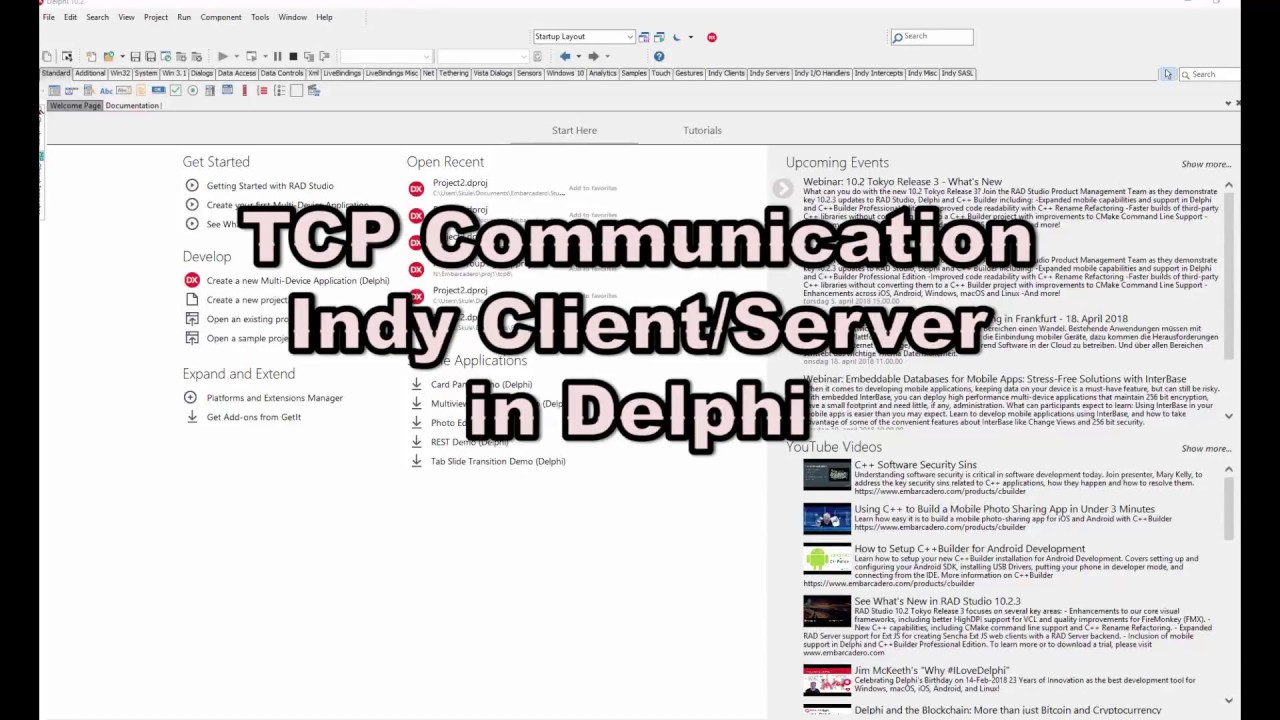Screen dimensions: 1280x720
Task: Click the blue Back navigation arrow
Action: click(x=565, y=56)
